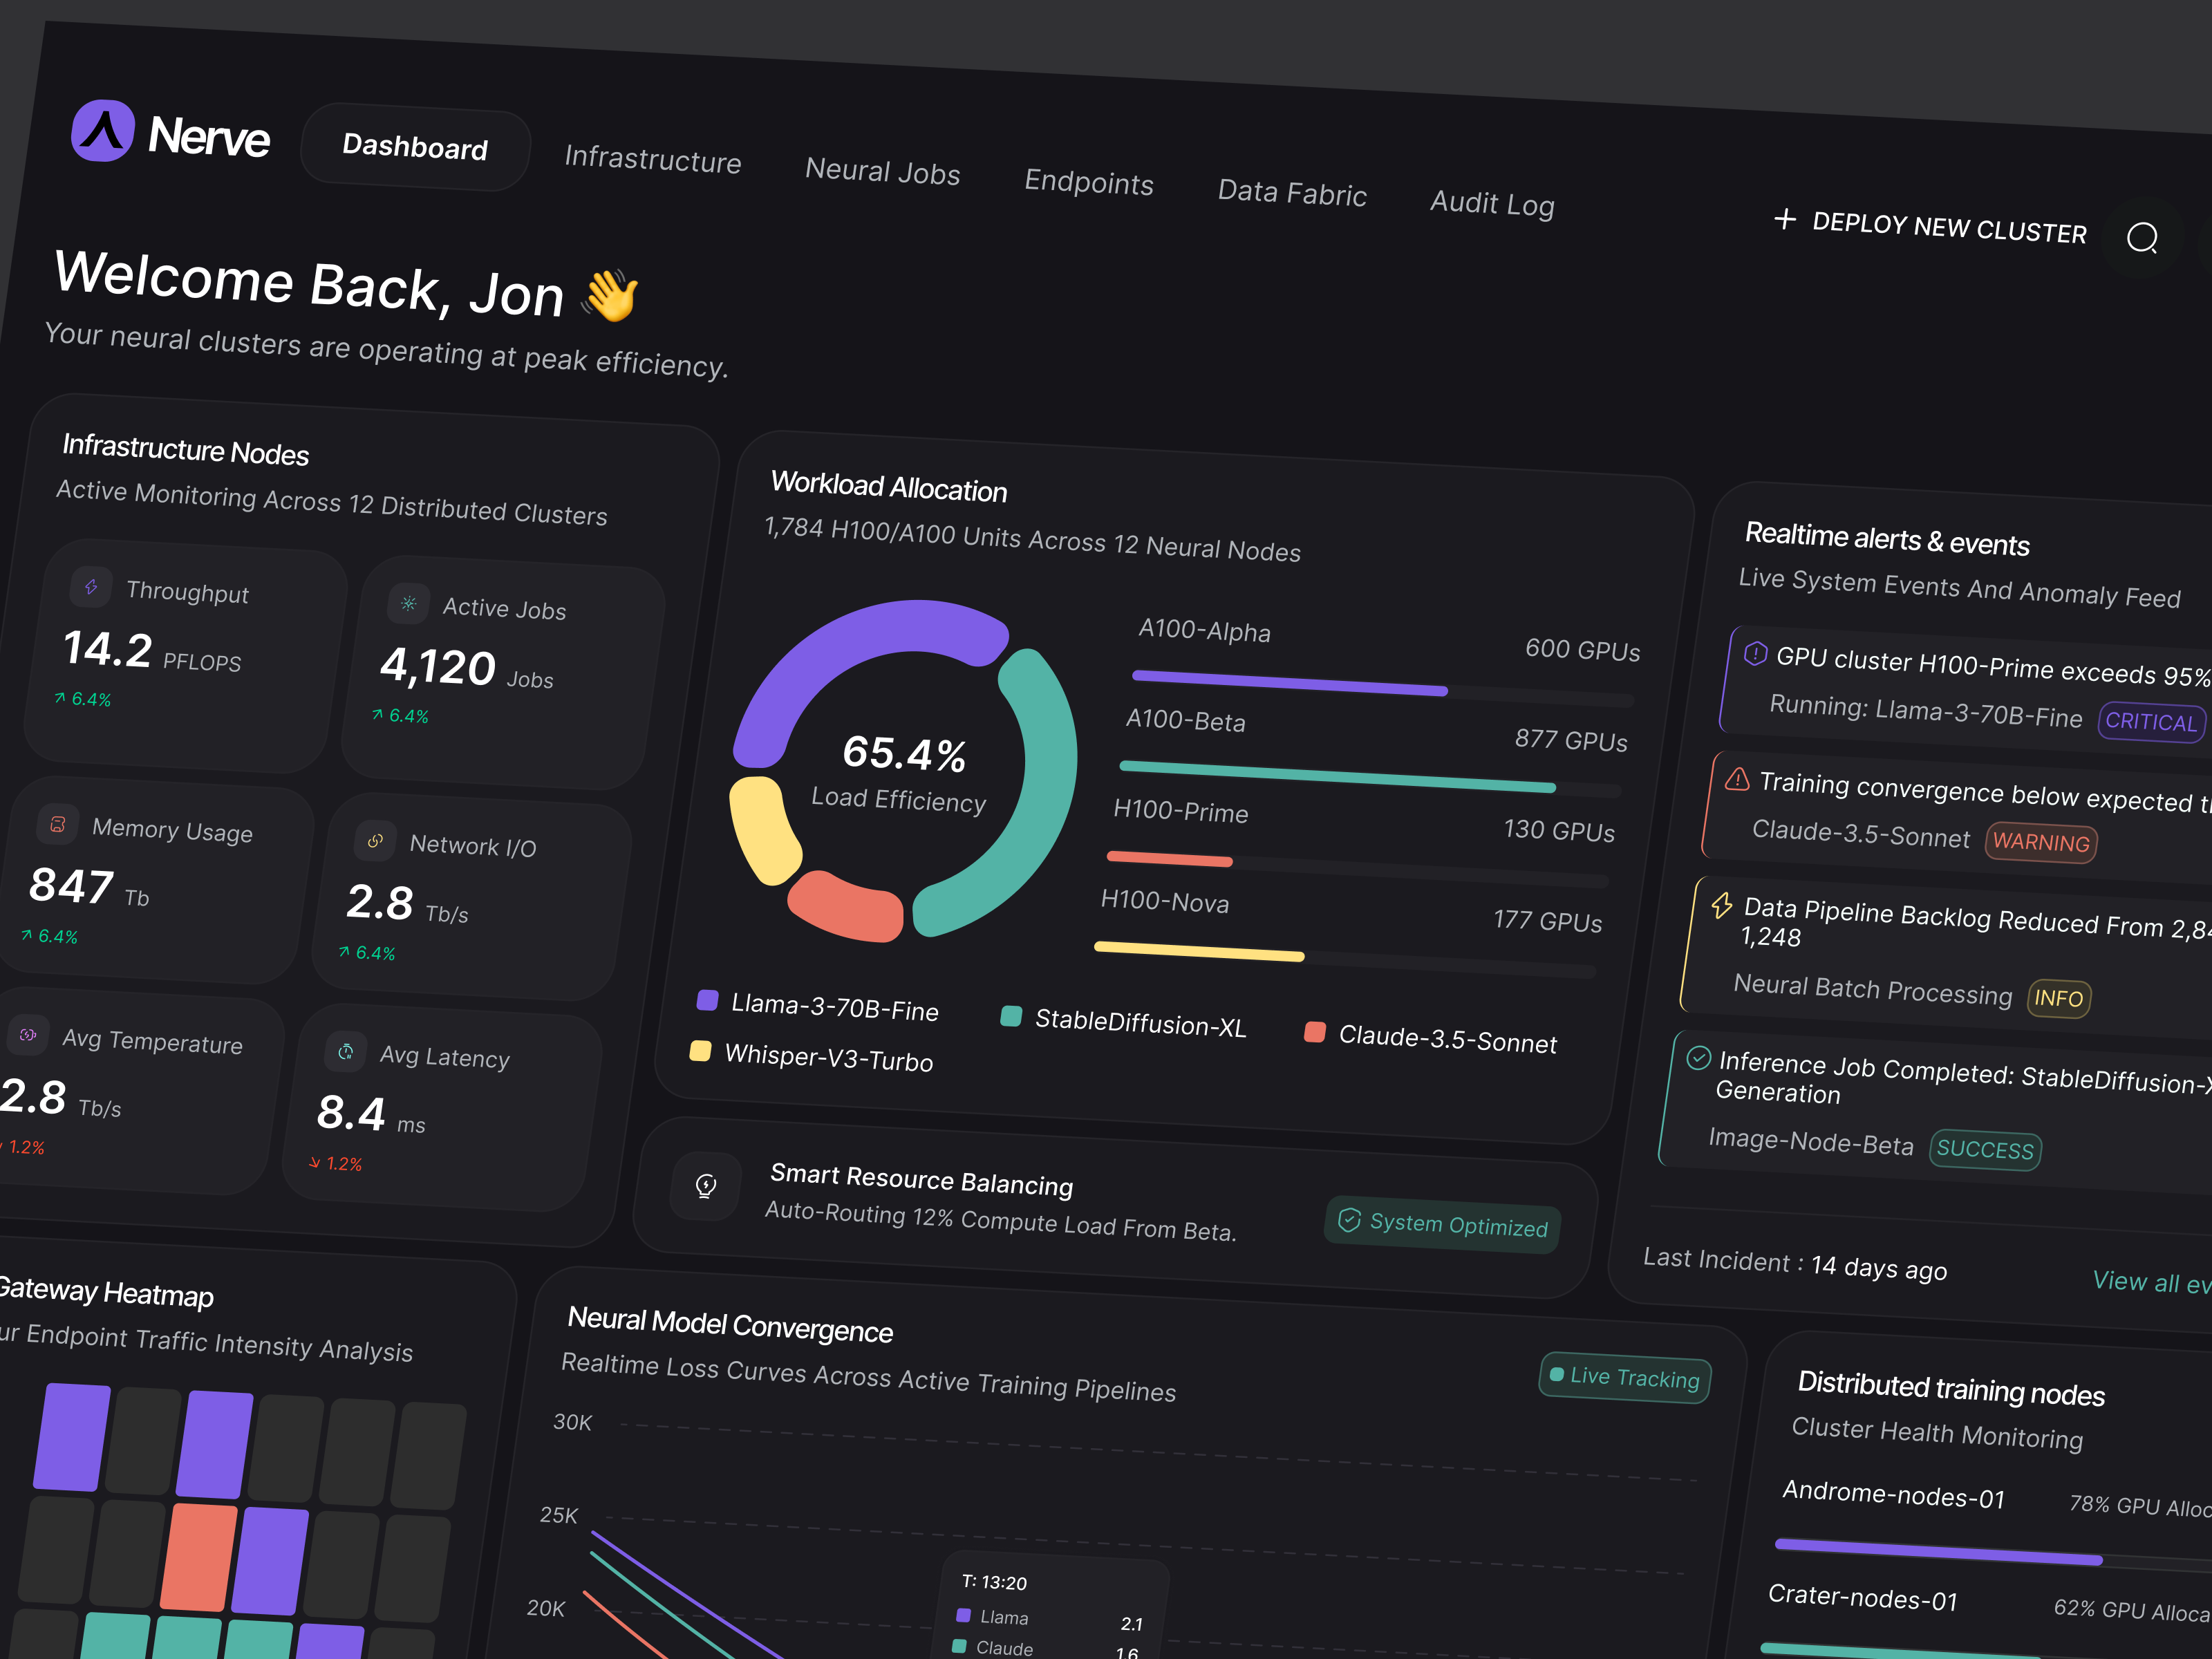Click the Neural Batch Processing label
The height and width of the screenshot is (1659, 2212).
pos(1872,989)
